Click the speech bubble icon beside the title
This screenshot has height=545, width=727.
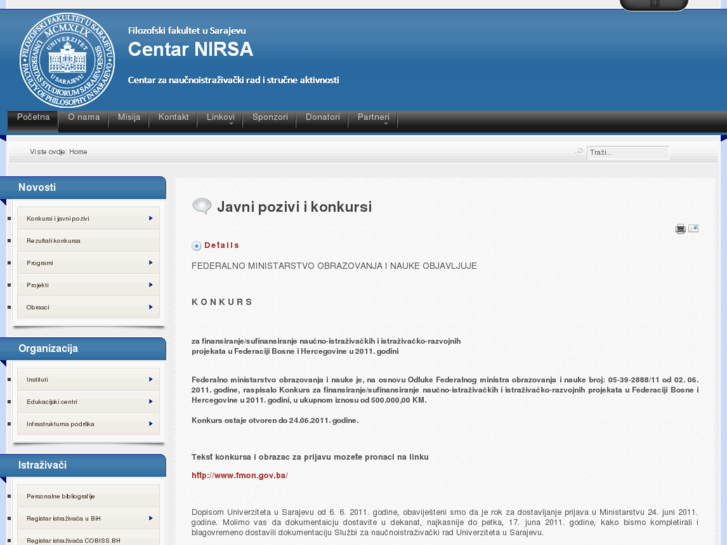click(201, 207)
